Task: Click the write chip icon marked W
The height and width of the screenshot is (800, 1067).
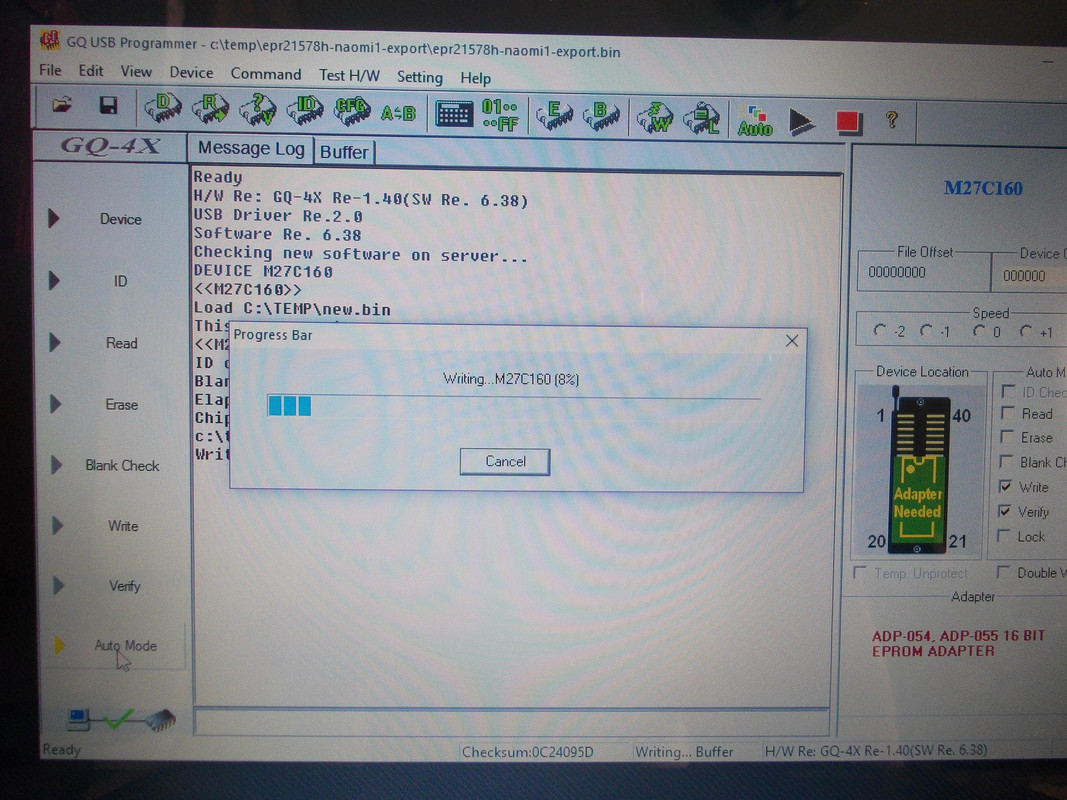Action: click(x=655, y=117)
